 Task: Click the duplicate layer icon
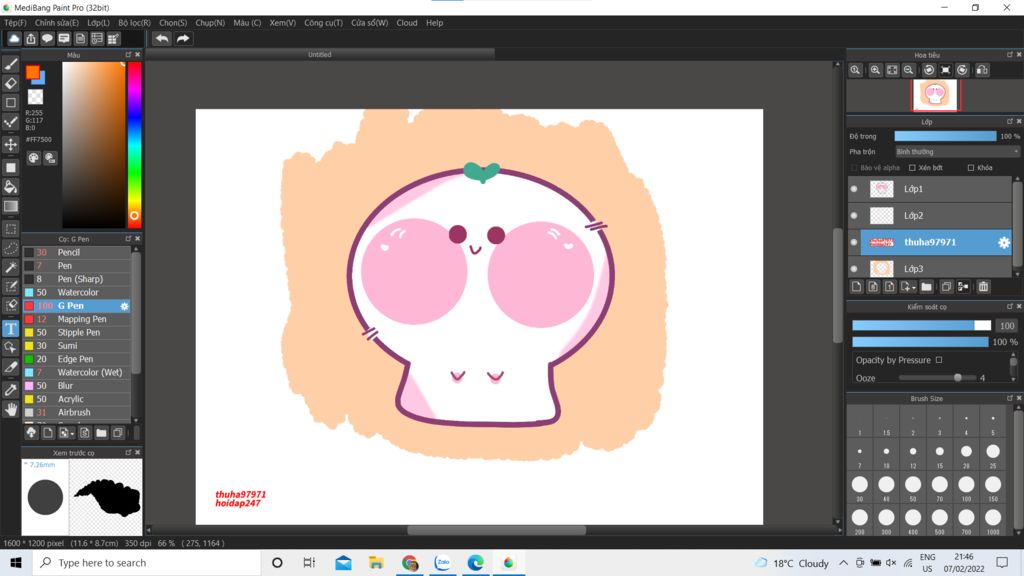click(946, 287)
